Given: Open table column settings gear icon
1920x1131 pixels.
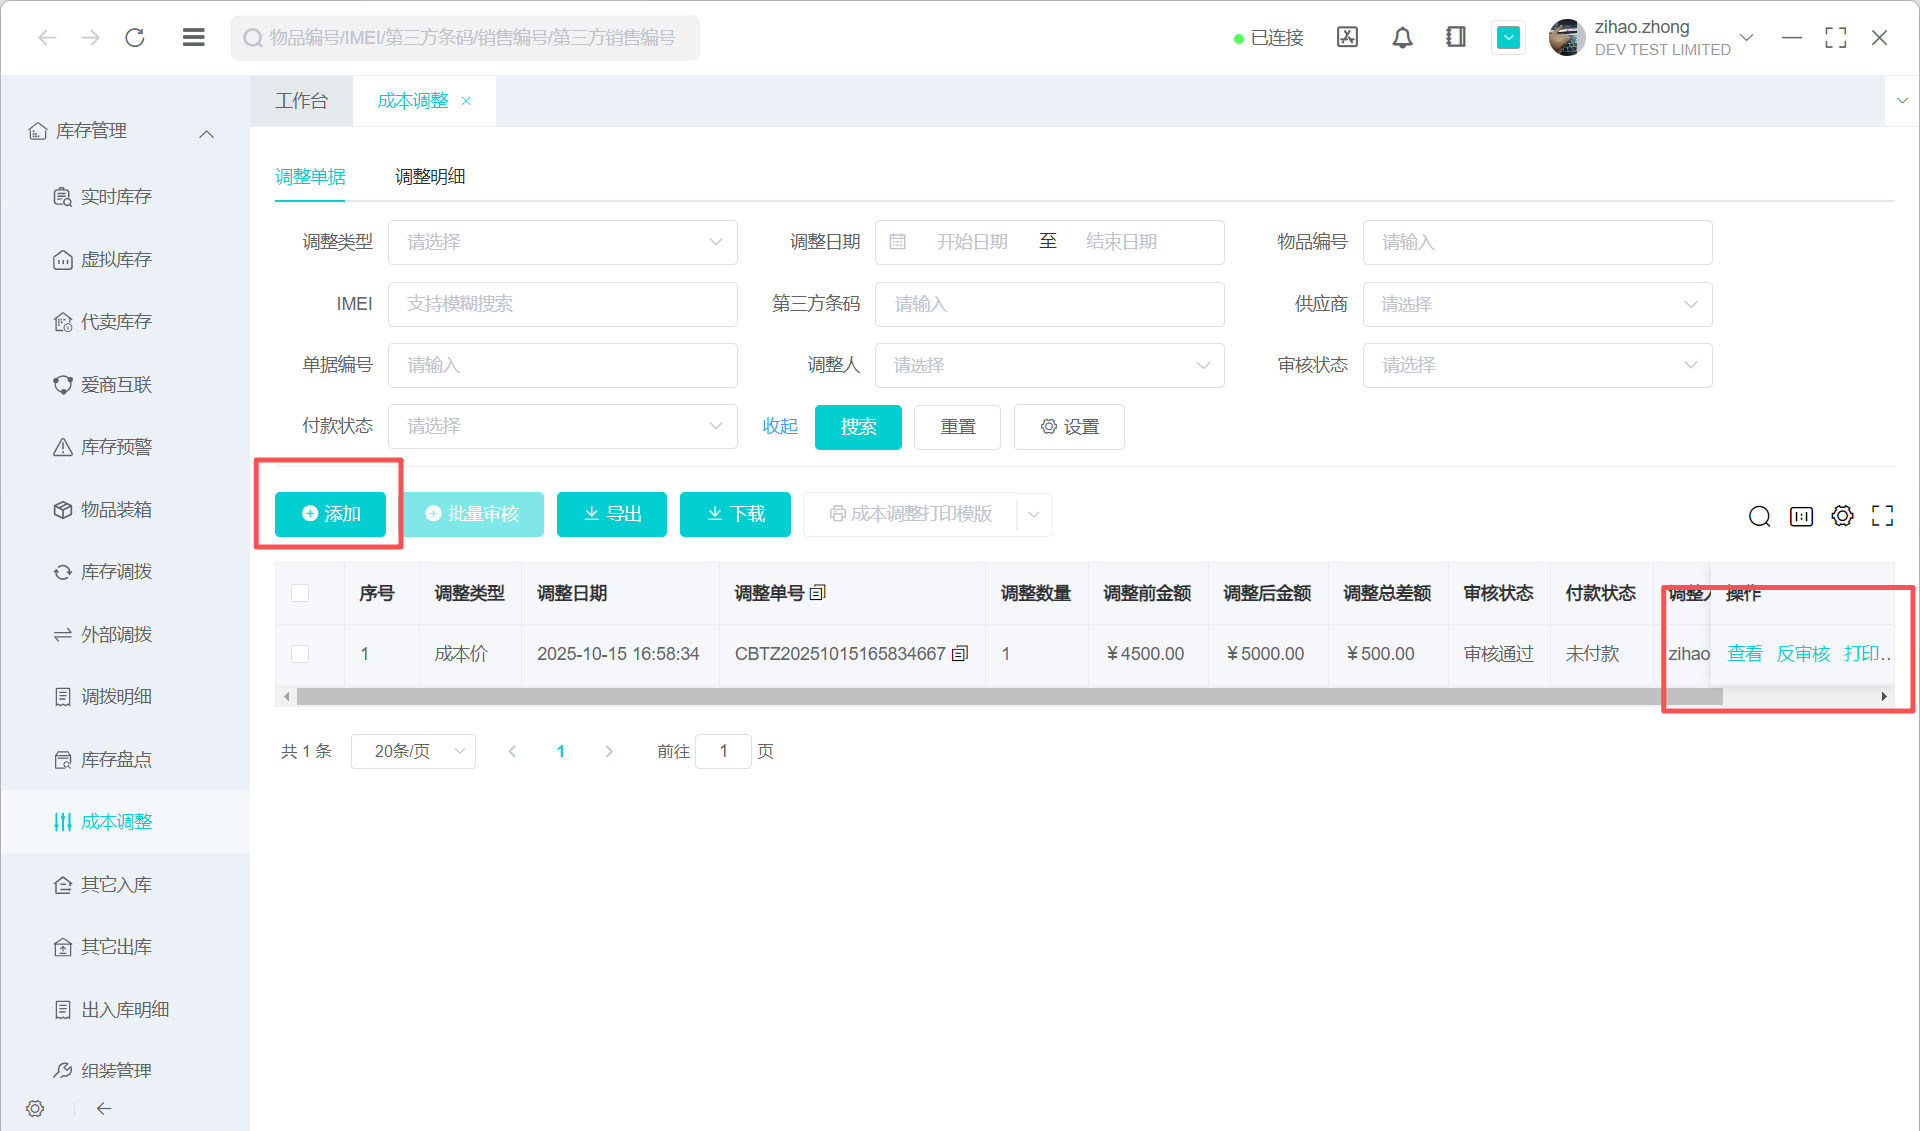Looking at the screenshot, I should (1842, 516).
